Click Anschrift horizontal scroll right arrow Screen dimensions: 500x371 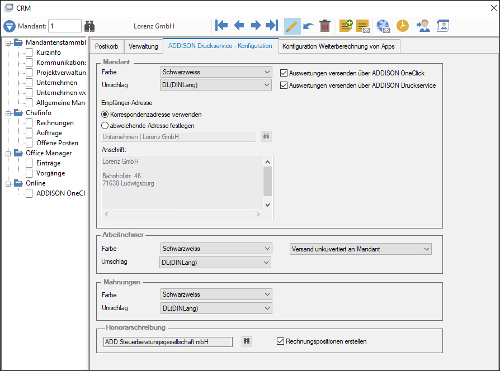tap(258, 214)
